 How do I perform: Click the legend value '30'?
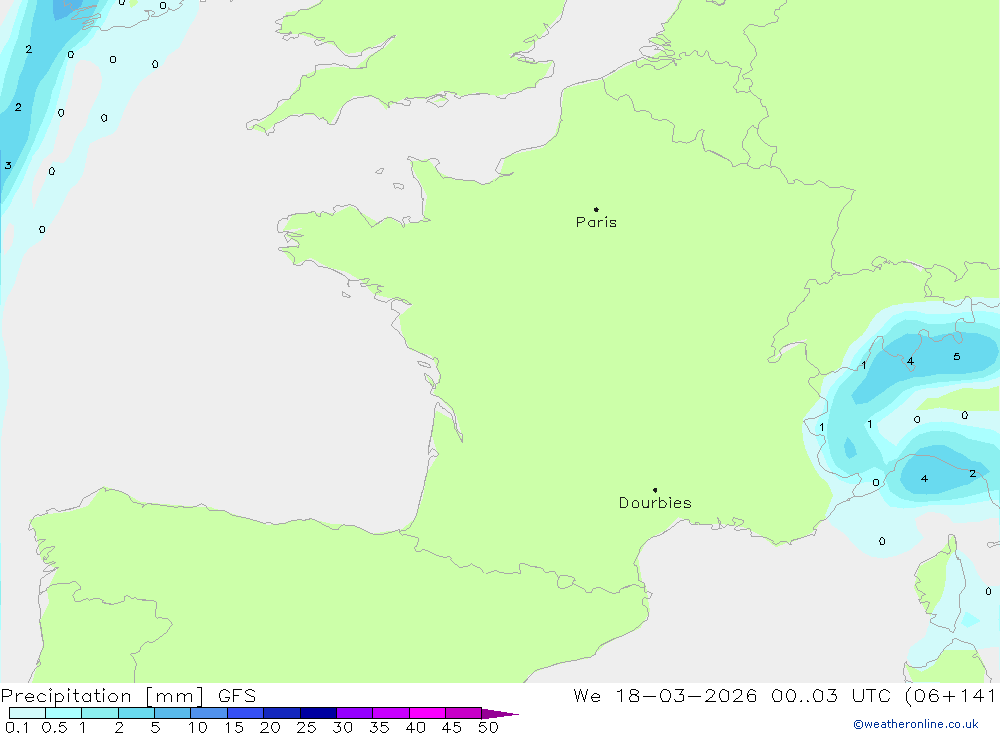(x=343, y=727)
